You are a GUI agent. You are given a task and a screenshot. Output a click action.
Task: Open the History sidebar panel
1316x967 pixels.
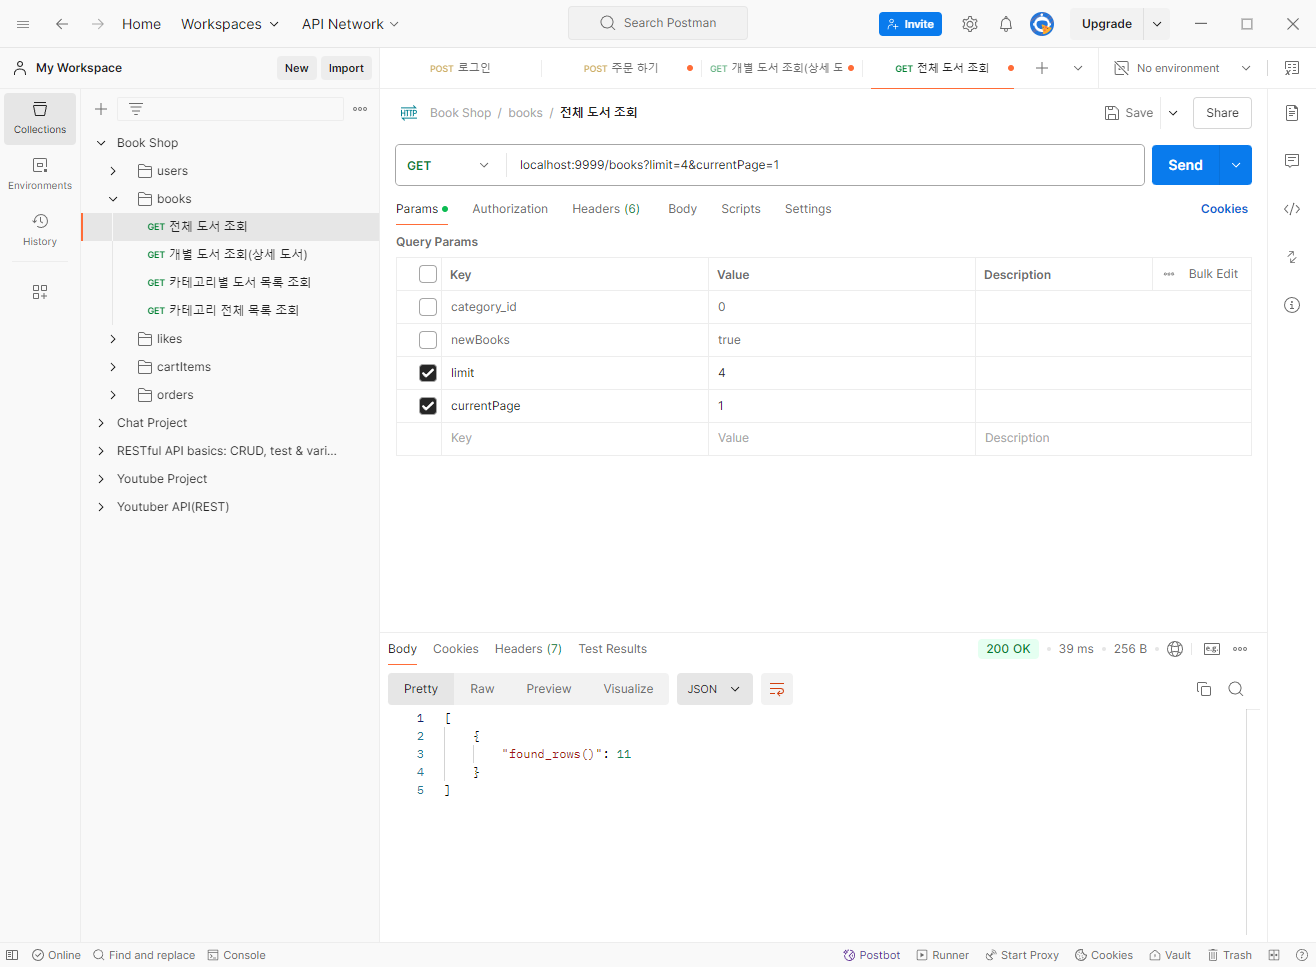pyautogui.click(x=40, y=230)
